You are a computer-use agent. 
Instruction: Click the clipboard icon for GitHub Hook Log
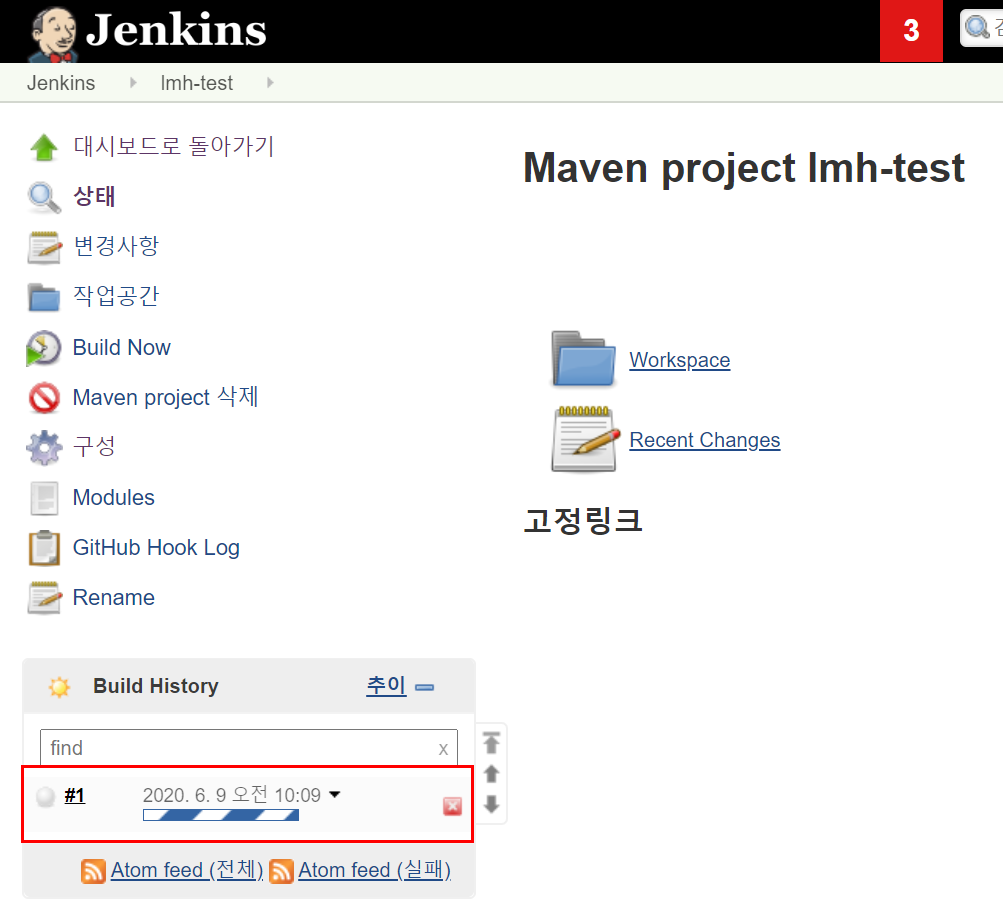pyautogui.click(x=44, y=548)
